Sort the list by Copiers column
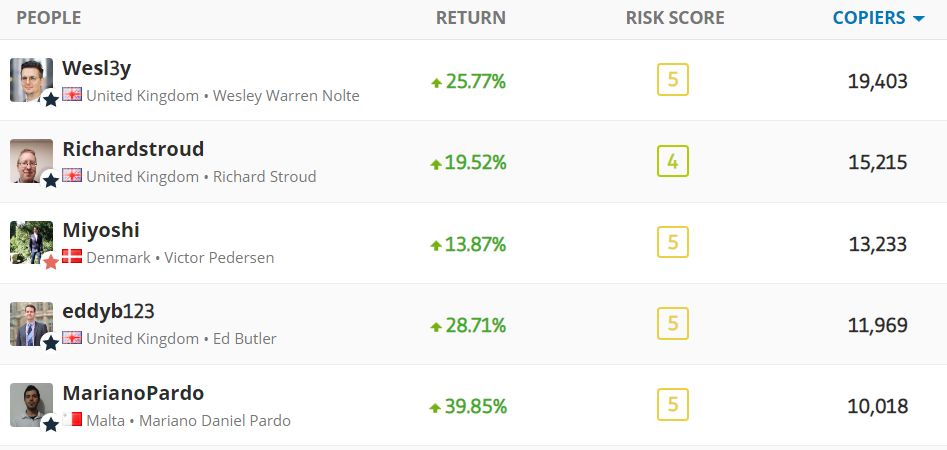Viewport: 947px width, 450px height. tap(868, 18)
